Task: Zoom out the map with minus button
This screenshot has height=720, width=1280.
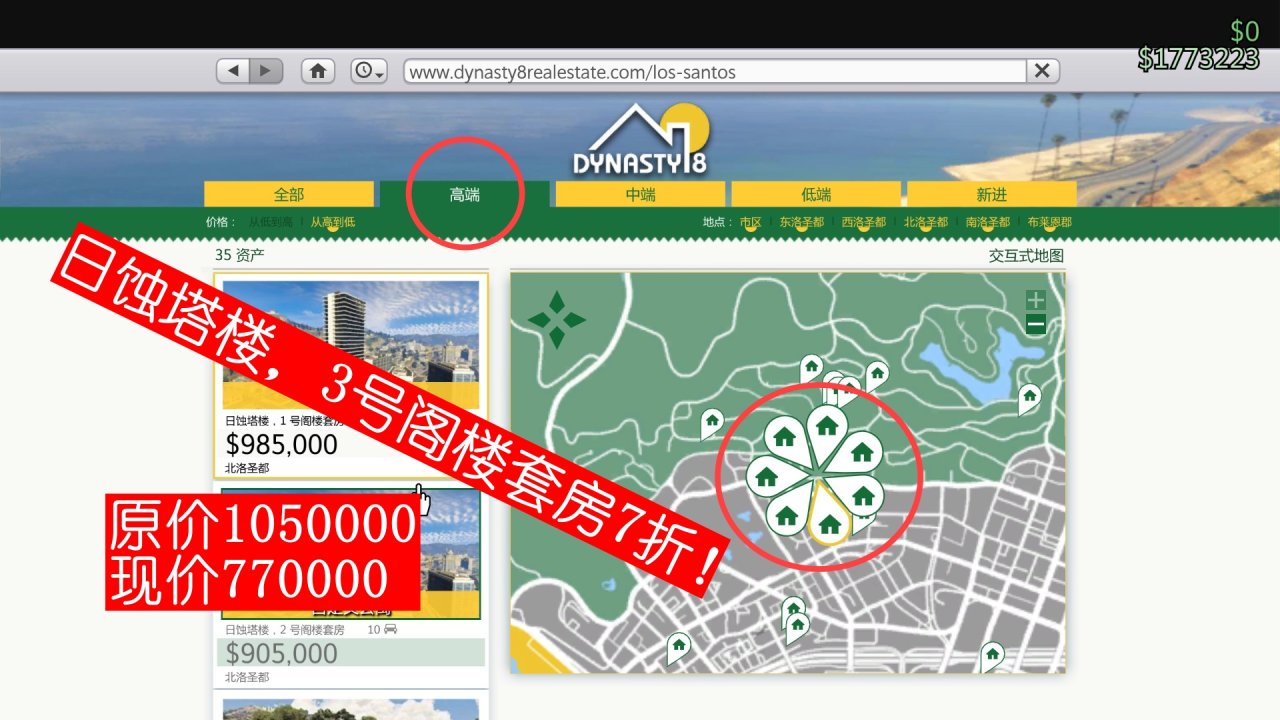Action: click(1036, 324)
